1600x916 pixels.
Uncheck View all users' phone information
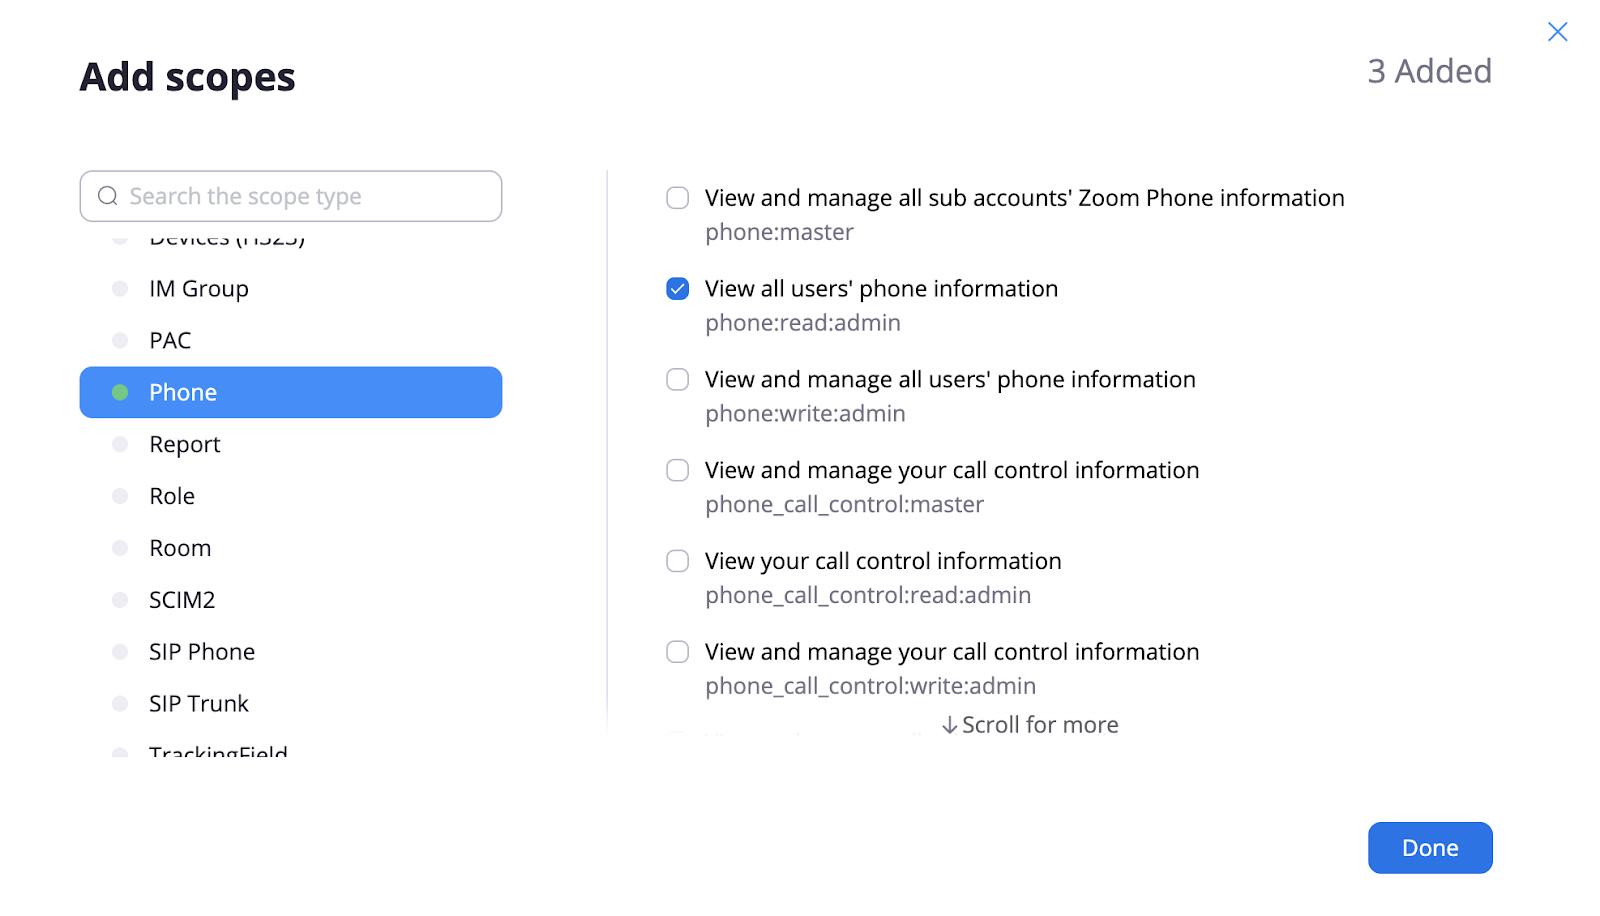tap(678, 289)
